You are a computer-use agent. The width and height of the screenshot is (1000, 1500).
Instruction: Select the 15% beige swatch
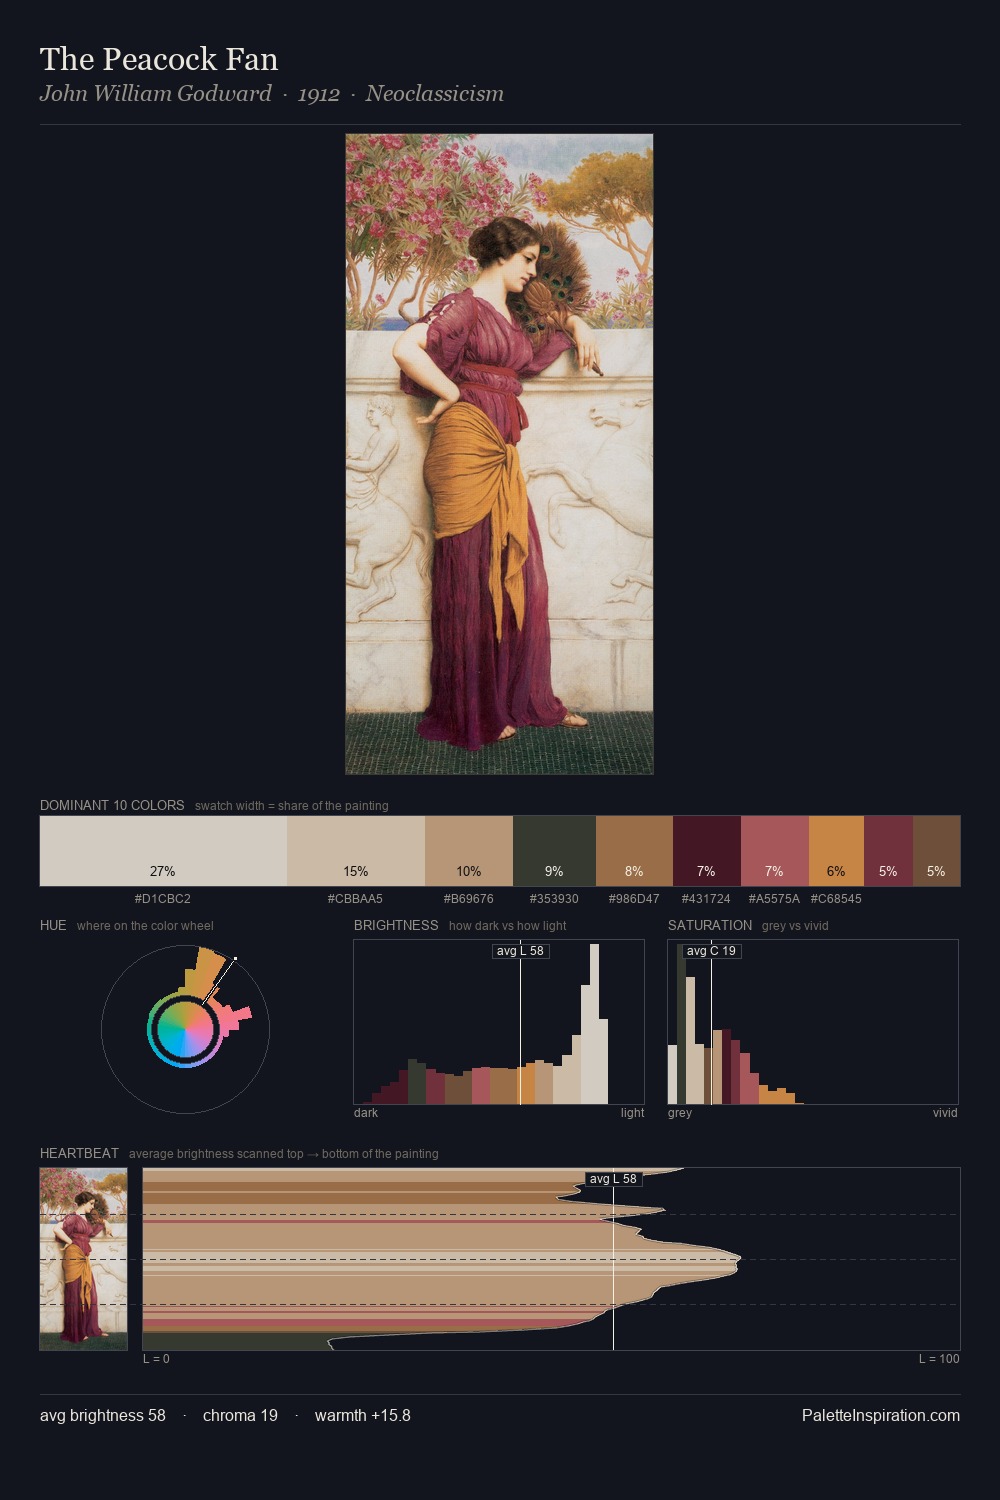[356, 851]
